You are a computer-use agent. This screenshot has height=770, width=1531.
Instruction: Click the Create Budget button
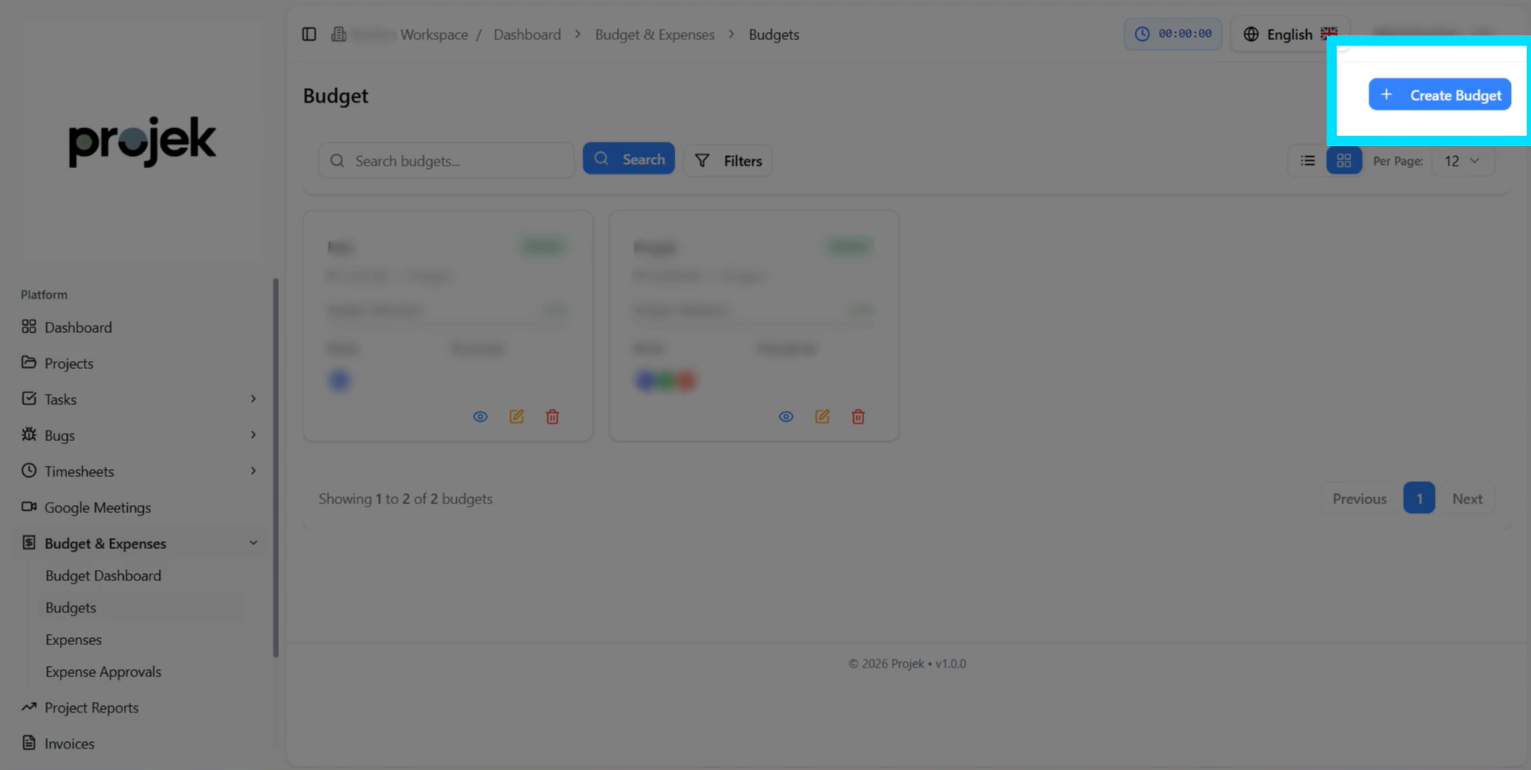pyautogui.click(x=1440, y=95)
